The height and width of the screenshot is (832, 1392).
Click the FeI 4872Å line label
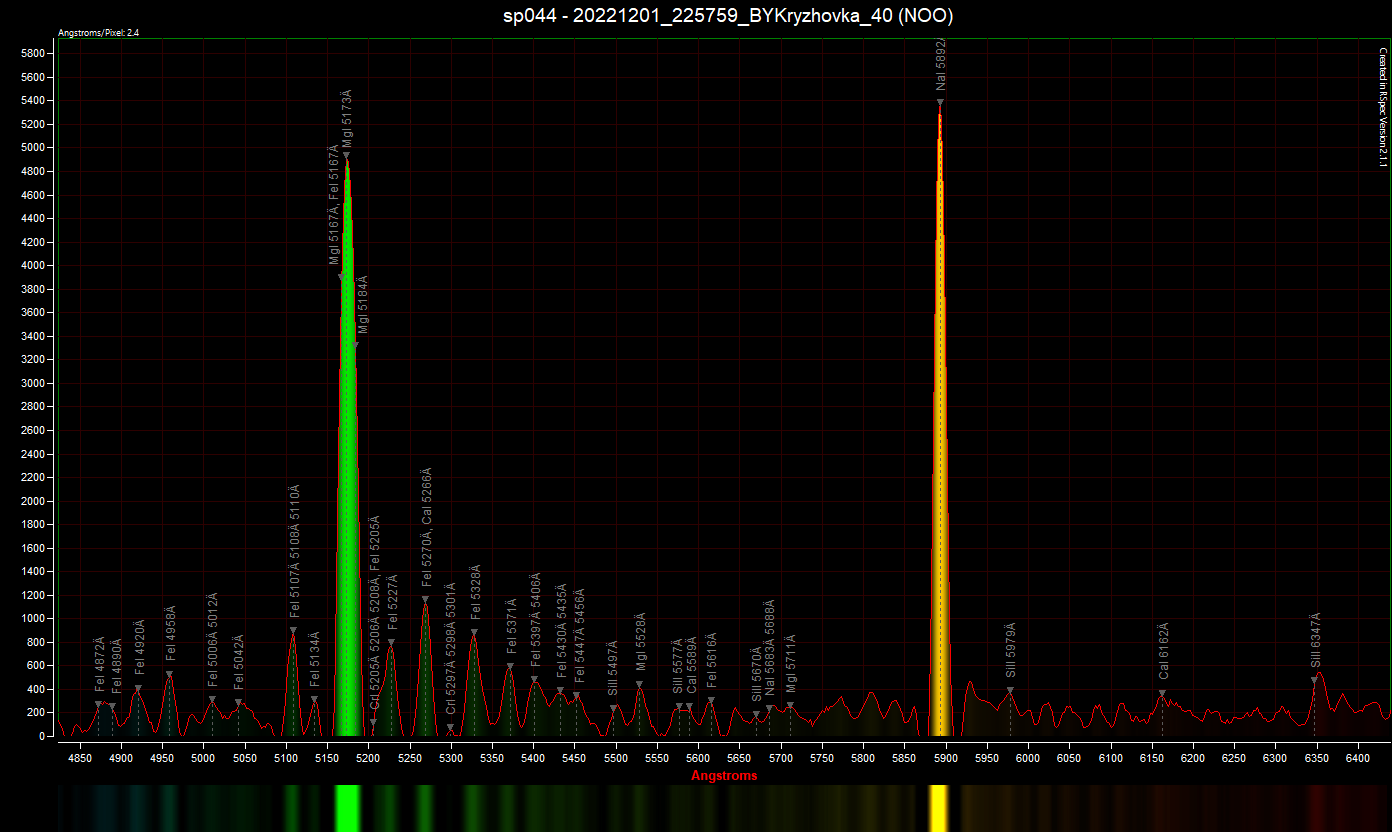tap(99, 664)
